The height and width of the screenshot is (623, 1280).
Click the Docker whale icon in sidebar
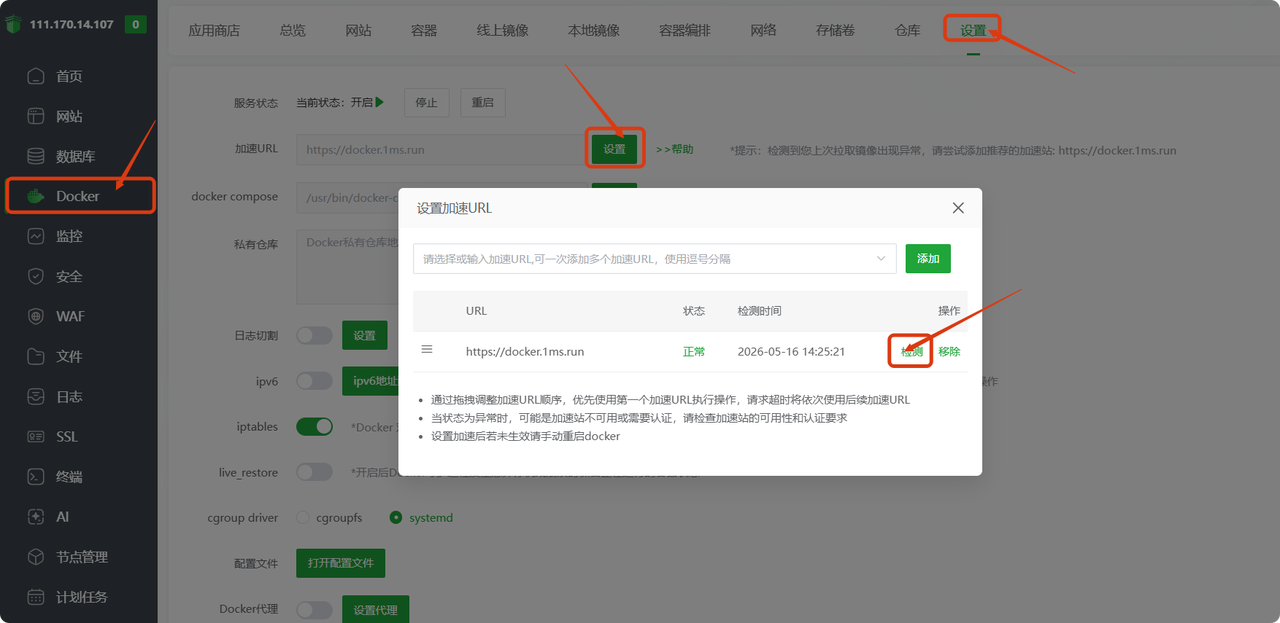click(36, 196)
